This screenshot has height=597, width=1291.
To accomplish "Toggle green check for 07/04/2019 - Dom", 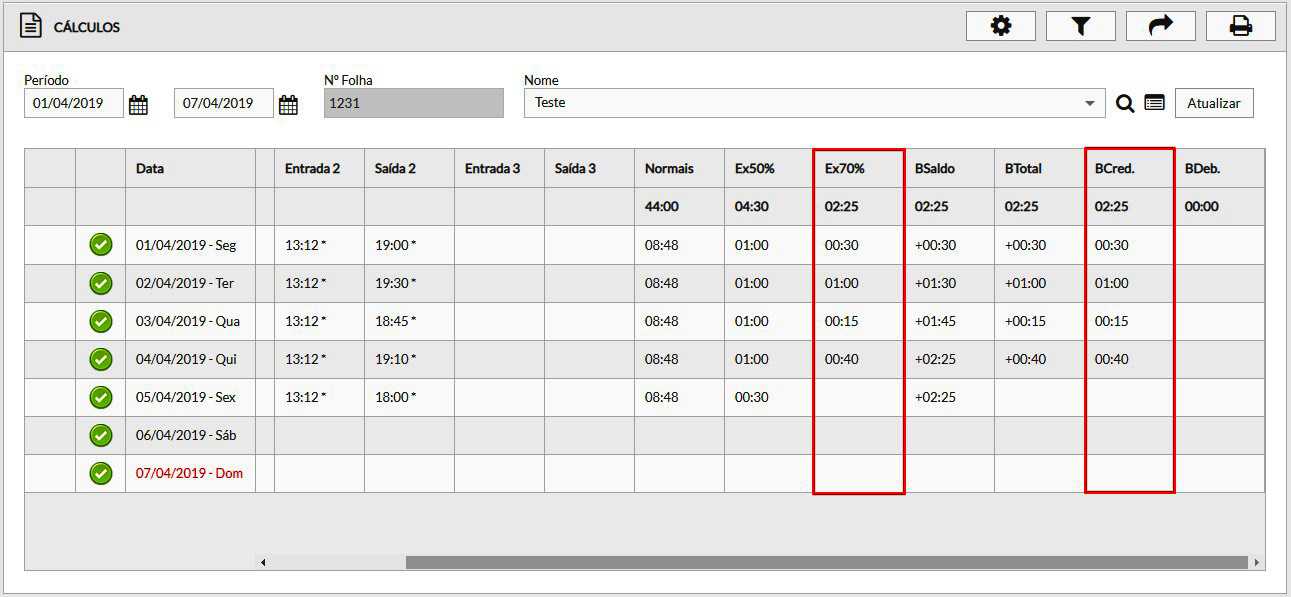I will pyautogui.click(x=100, y=473).
